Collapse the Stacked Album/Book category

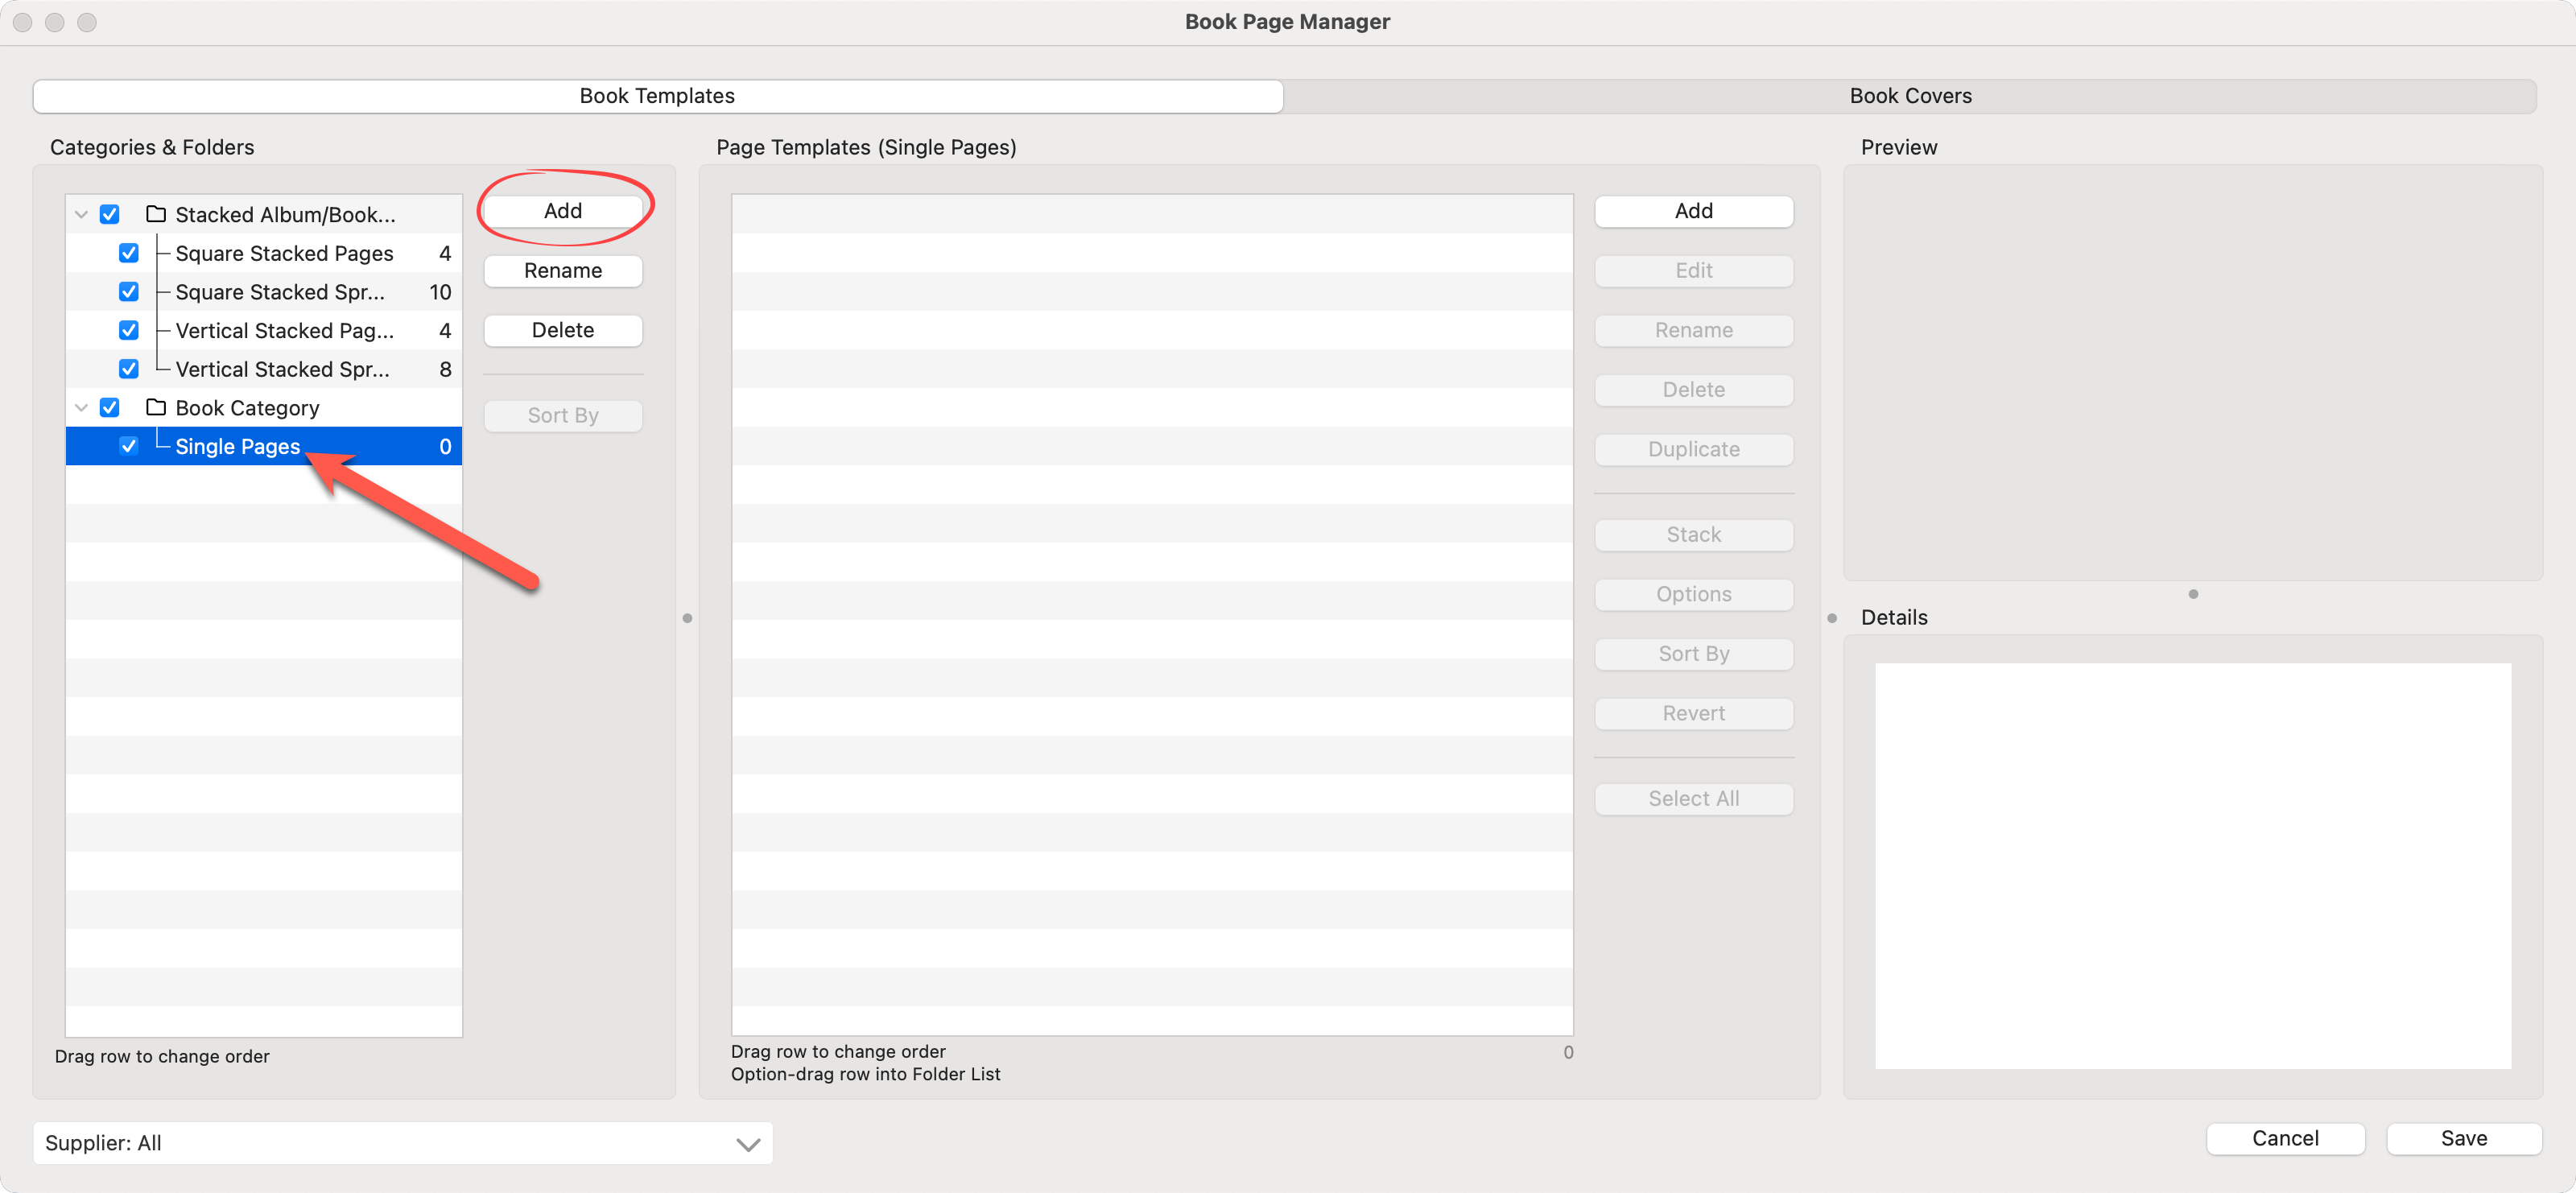(82, 214)
